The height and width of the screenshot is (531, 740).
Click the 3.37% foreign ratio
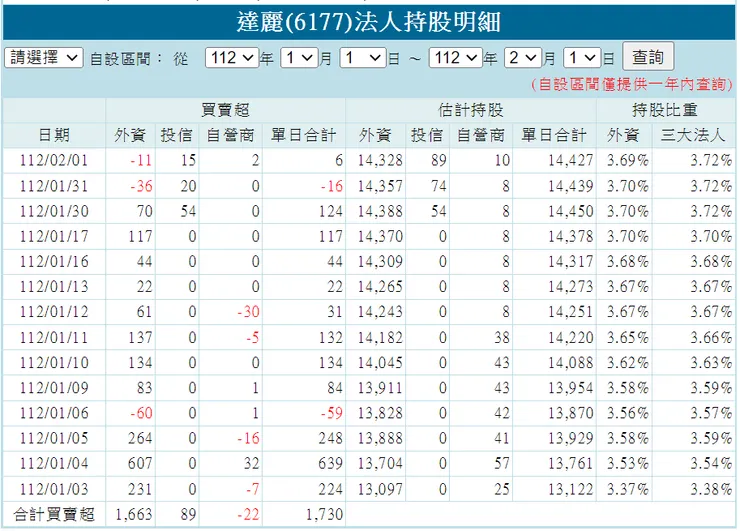click(x=627, y=489)
